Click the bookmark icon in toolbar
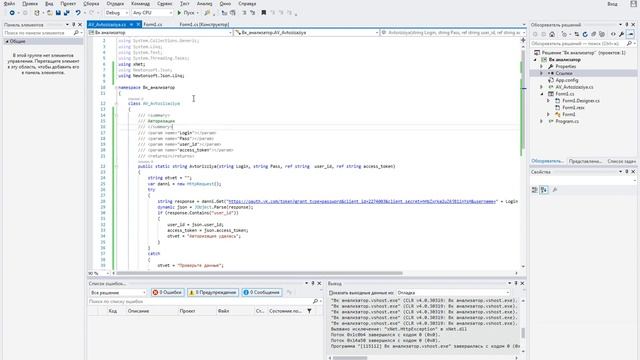This screenshot has height=360, width=640. 264,13
